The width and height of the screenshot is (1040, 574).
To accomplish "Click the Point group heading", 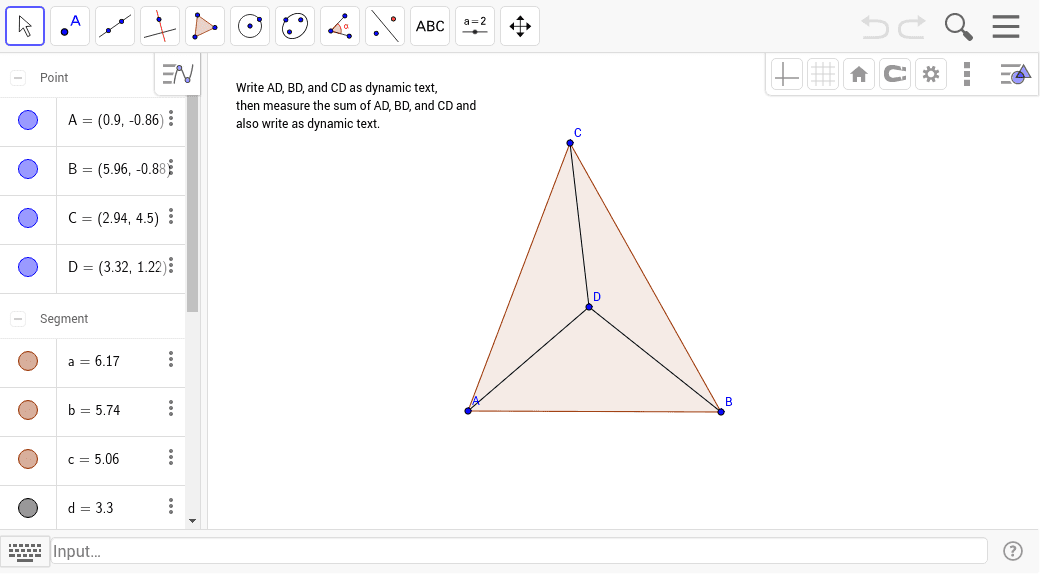I will [54, 78].
